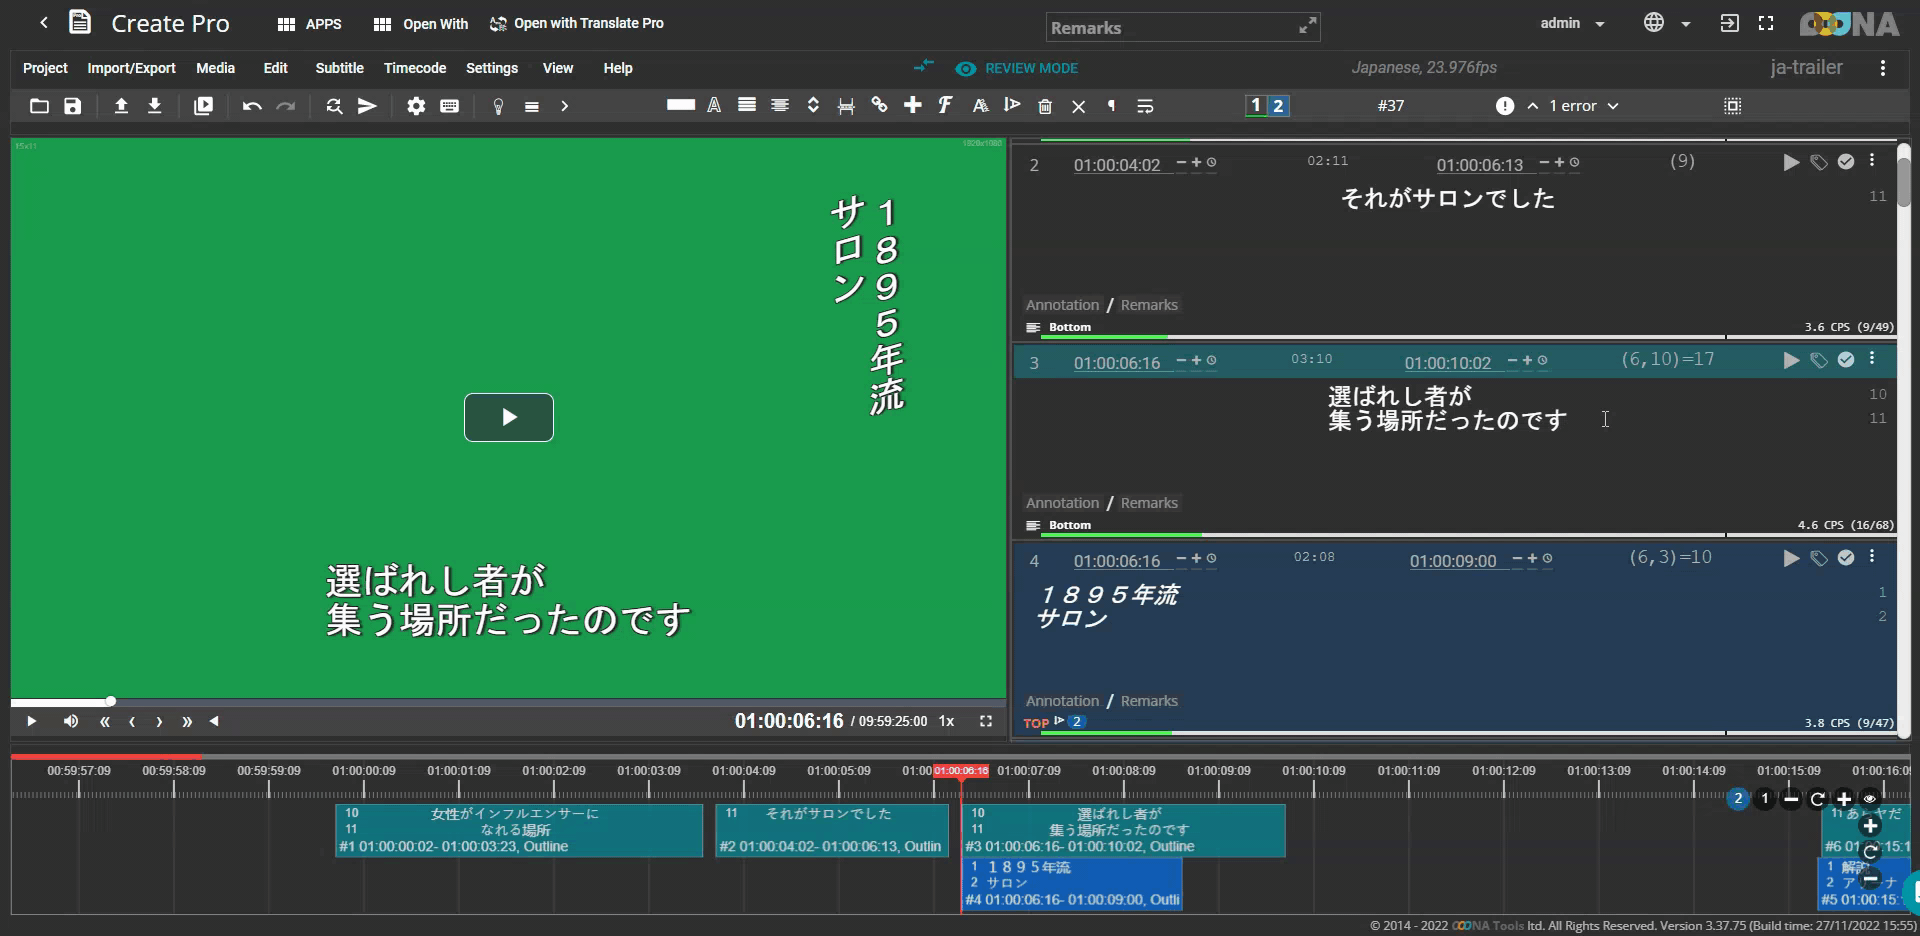Screen dimensions: 1920x936
Task: Switch to subtitle track 2
Action: 1278,106
